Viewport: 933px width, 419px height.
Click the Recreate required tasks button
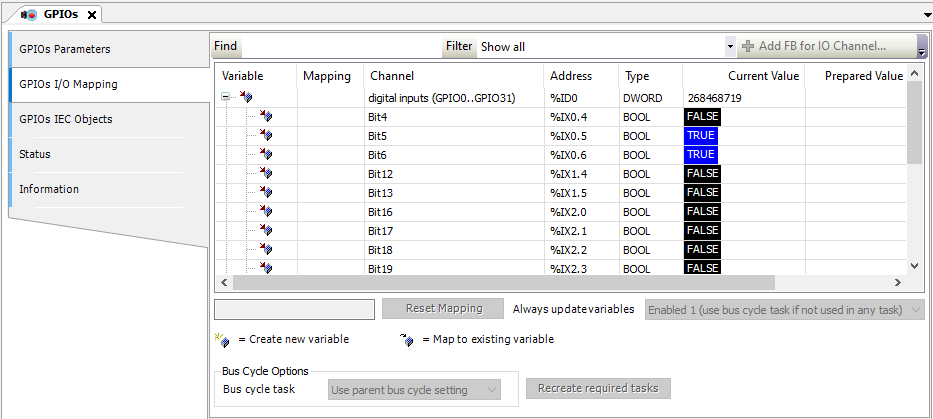pyautogui.click(x=598, y=388)
